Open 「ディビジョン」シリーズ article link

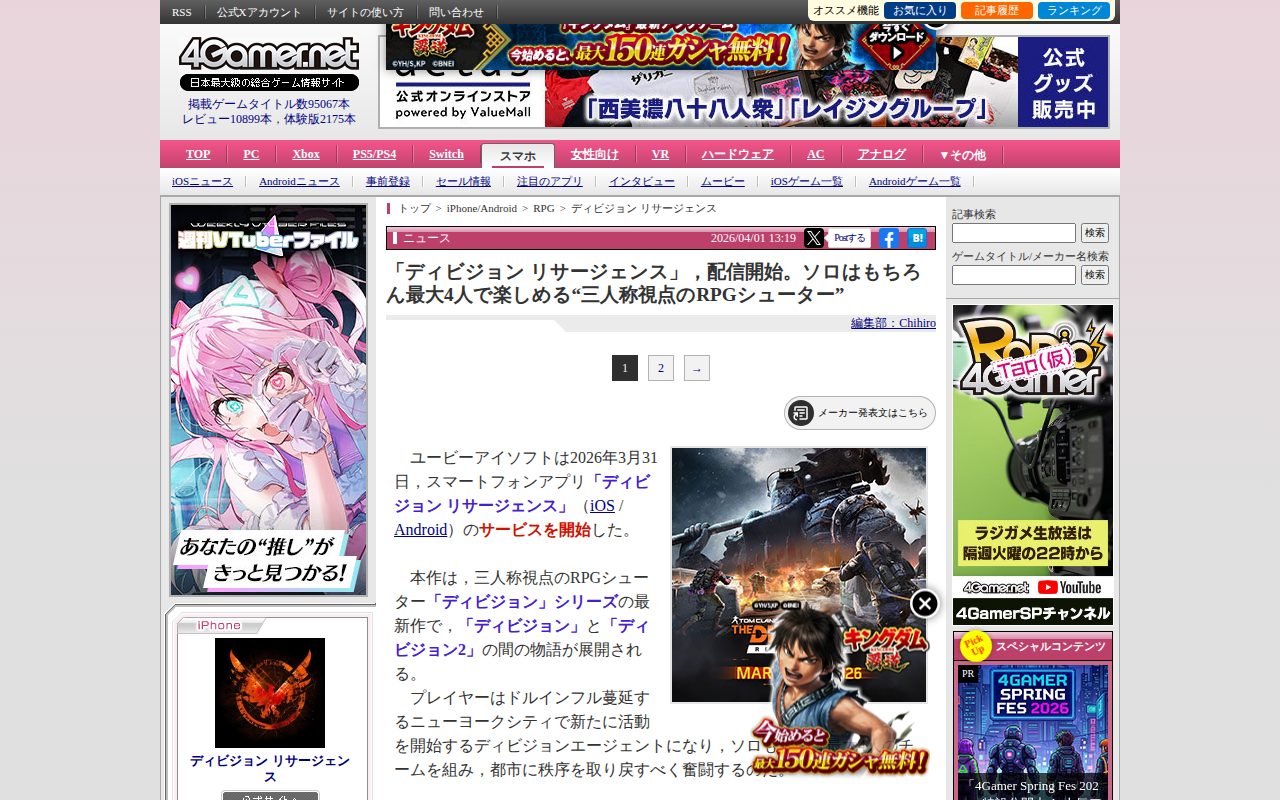click(x=522, y=602)
